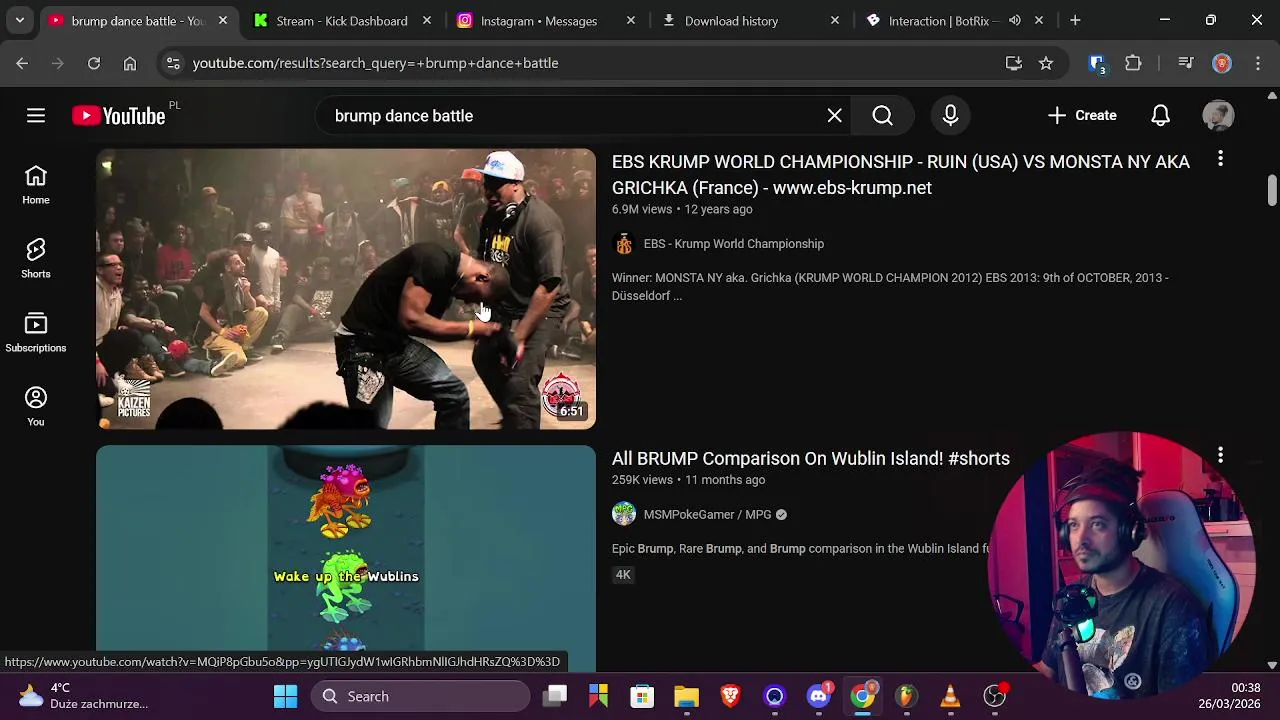Click the browser home icon

tap(130, 63)
